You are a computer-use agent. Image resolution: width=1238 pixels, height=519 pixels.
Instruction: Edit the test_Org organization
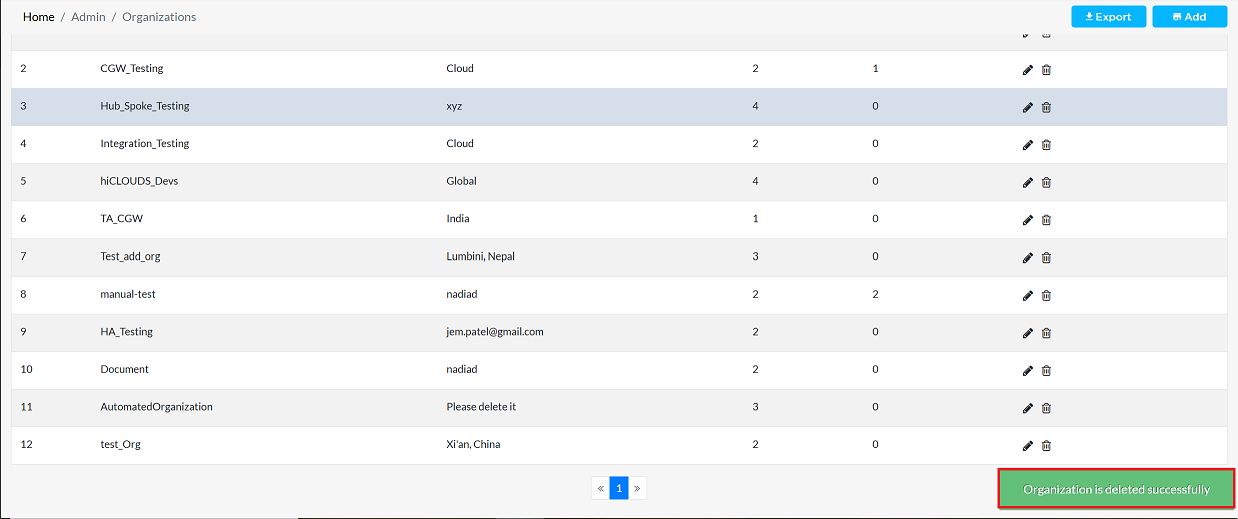[x=1027, y=446]
